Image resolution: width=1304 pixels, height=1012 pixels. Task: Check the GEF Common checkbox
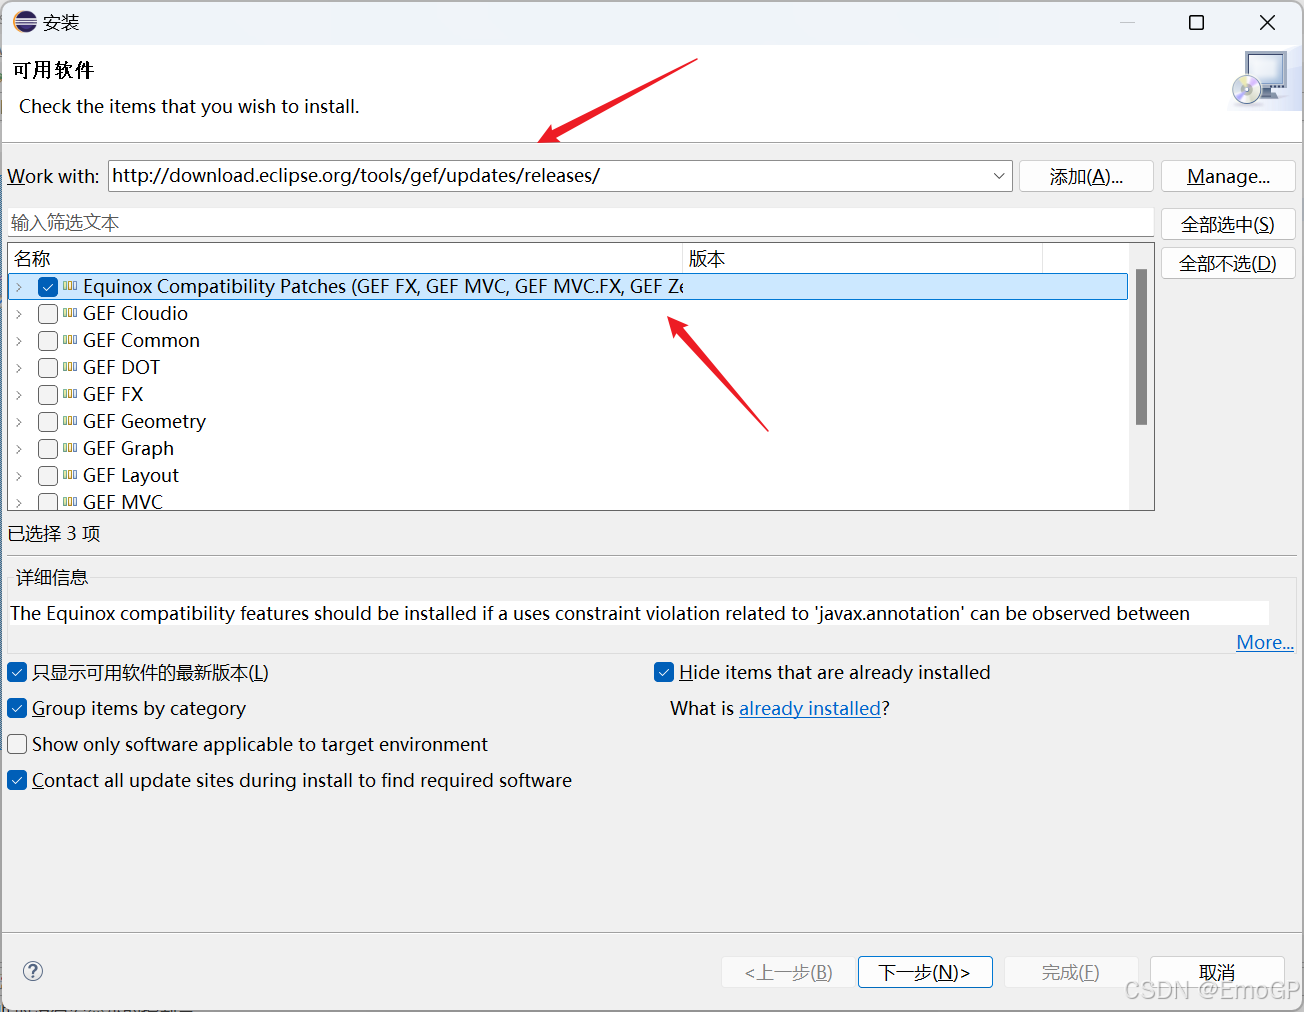48,341
